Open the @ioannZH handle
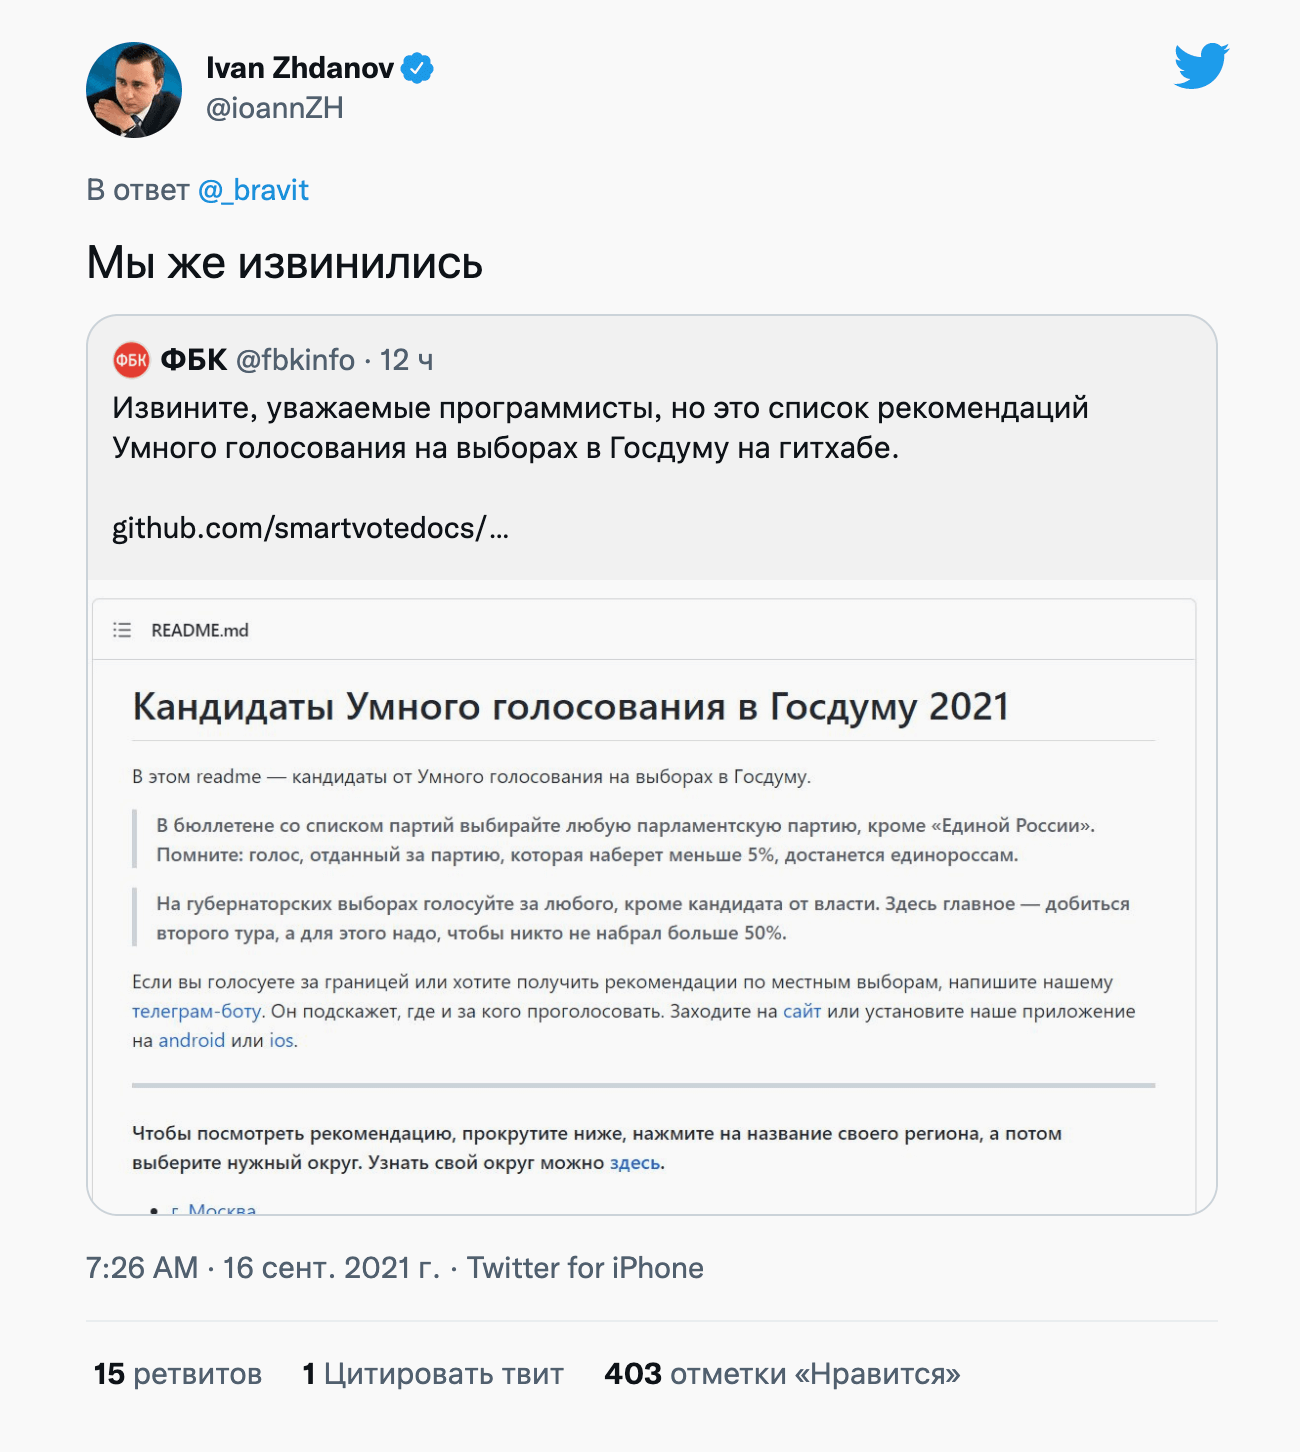This screenshot has height=1452, width=1300. (x=274, y=108)
